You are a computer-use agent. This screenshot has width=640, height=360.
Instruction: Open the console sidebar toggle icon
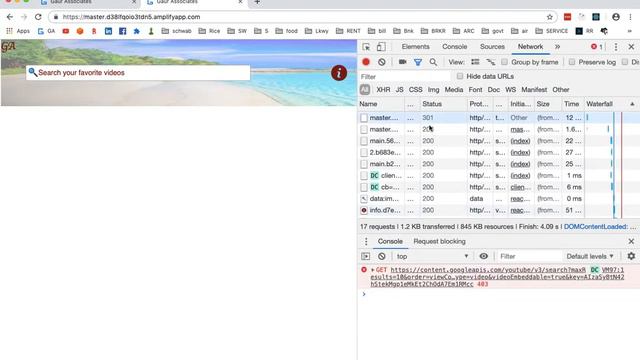366,256
